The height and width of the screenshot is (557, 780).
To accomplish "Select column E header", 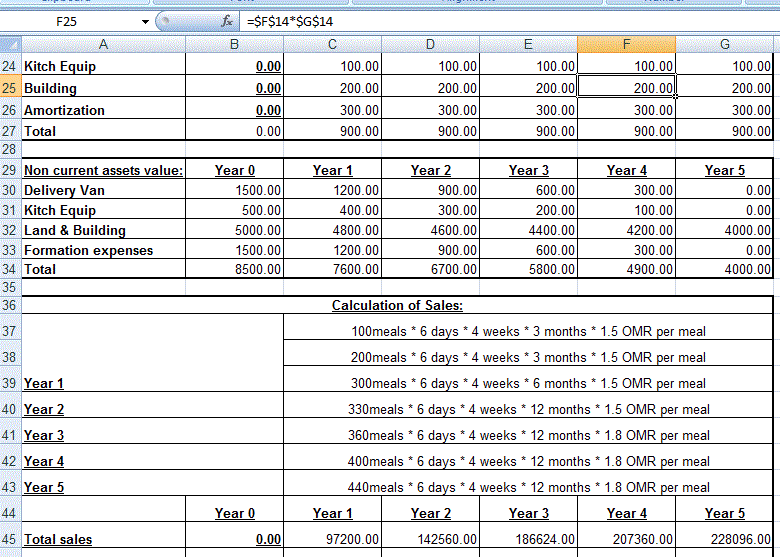I will point(528,45).
